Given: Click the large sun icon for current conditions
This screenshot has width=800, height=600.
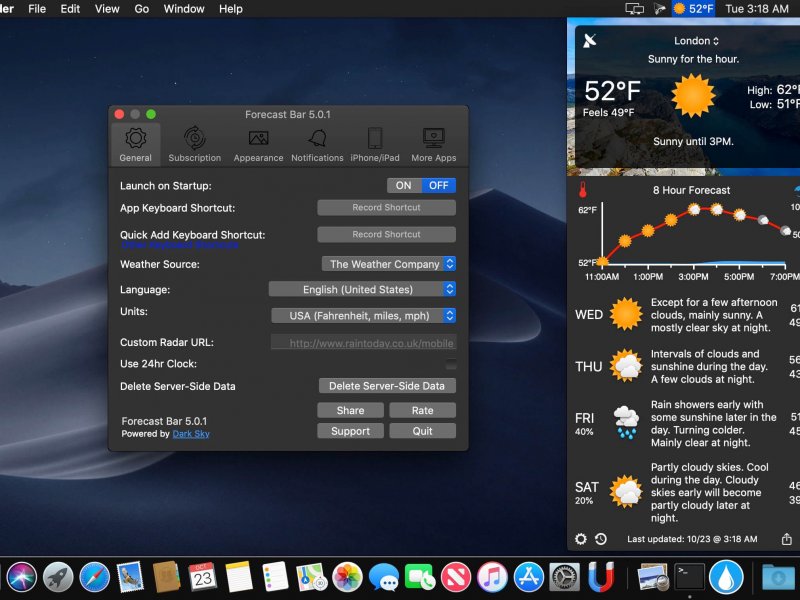Looking at the screenshot, I should (x=692, y=95).
